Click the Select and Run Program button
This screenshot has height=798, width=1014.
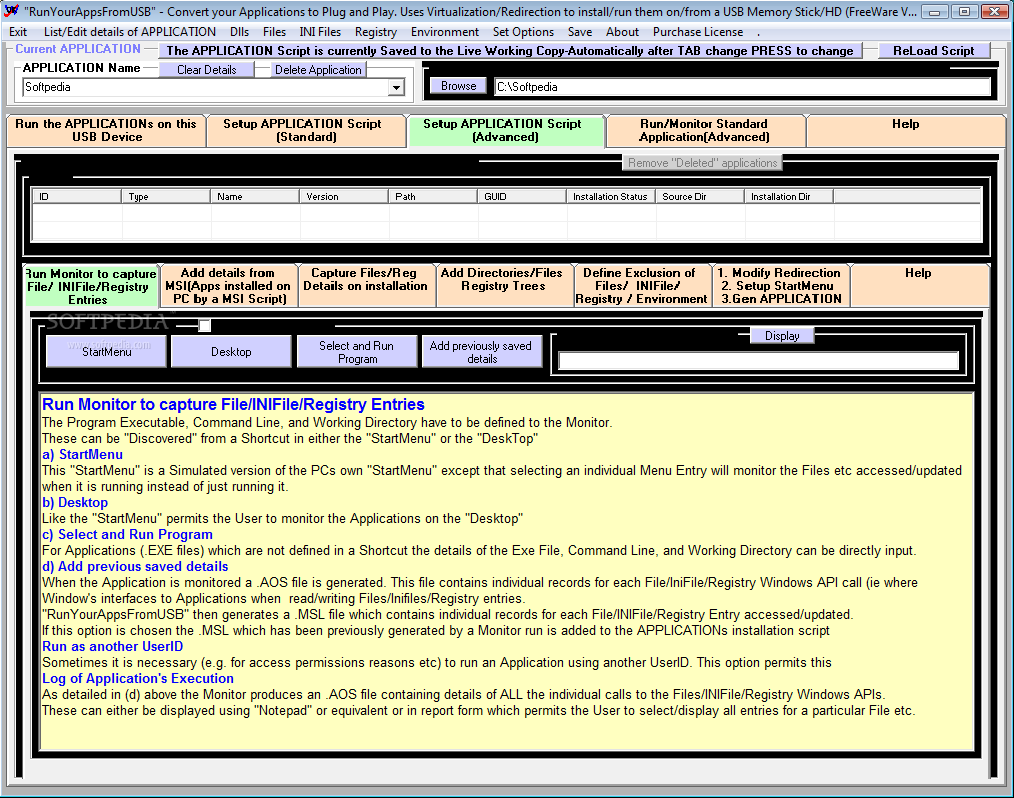click(356, 351)
